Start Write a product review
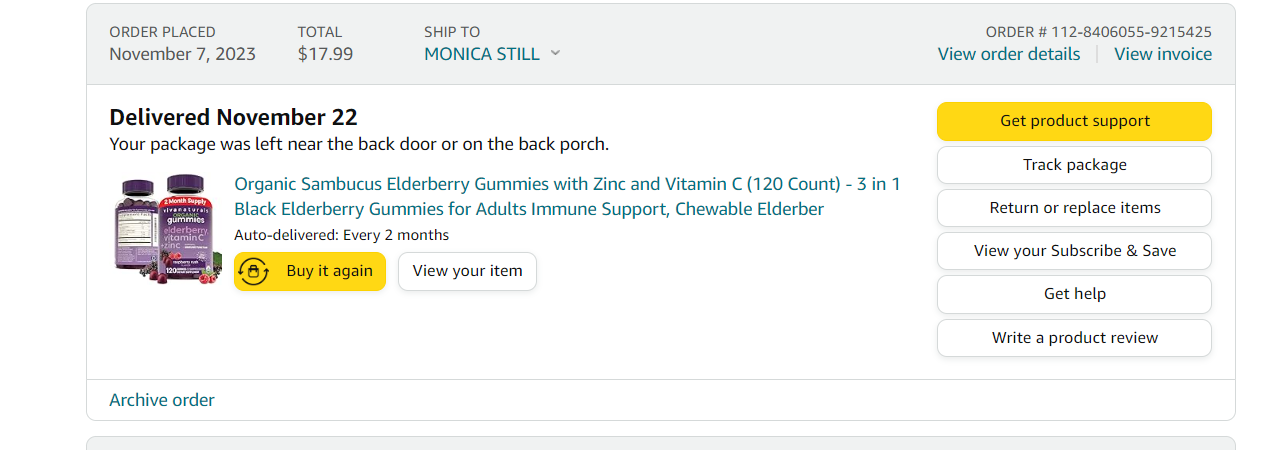This screenshot has height=450, width=1281. click(x=1074, y=338)
